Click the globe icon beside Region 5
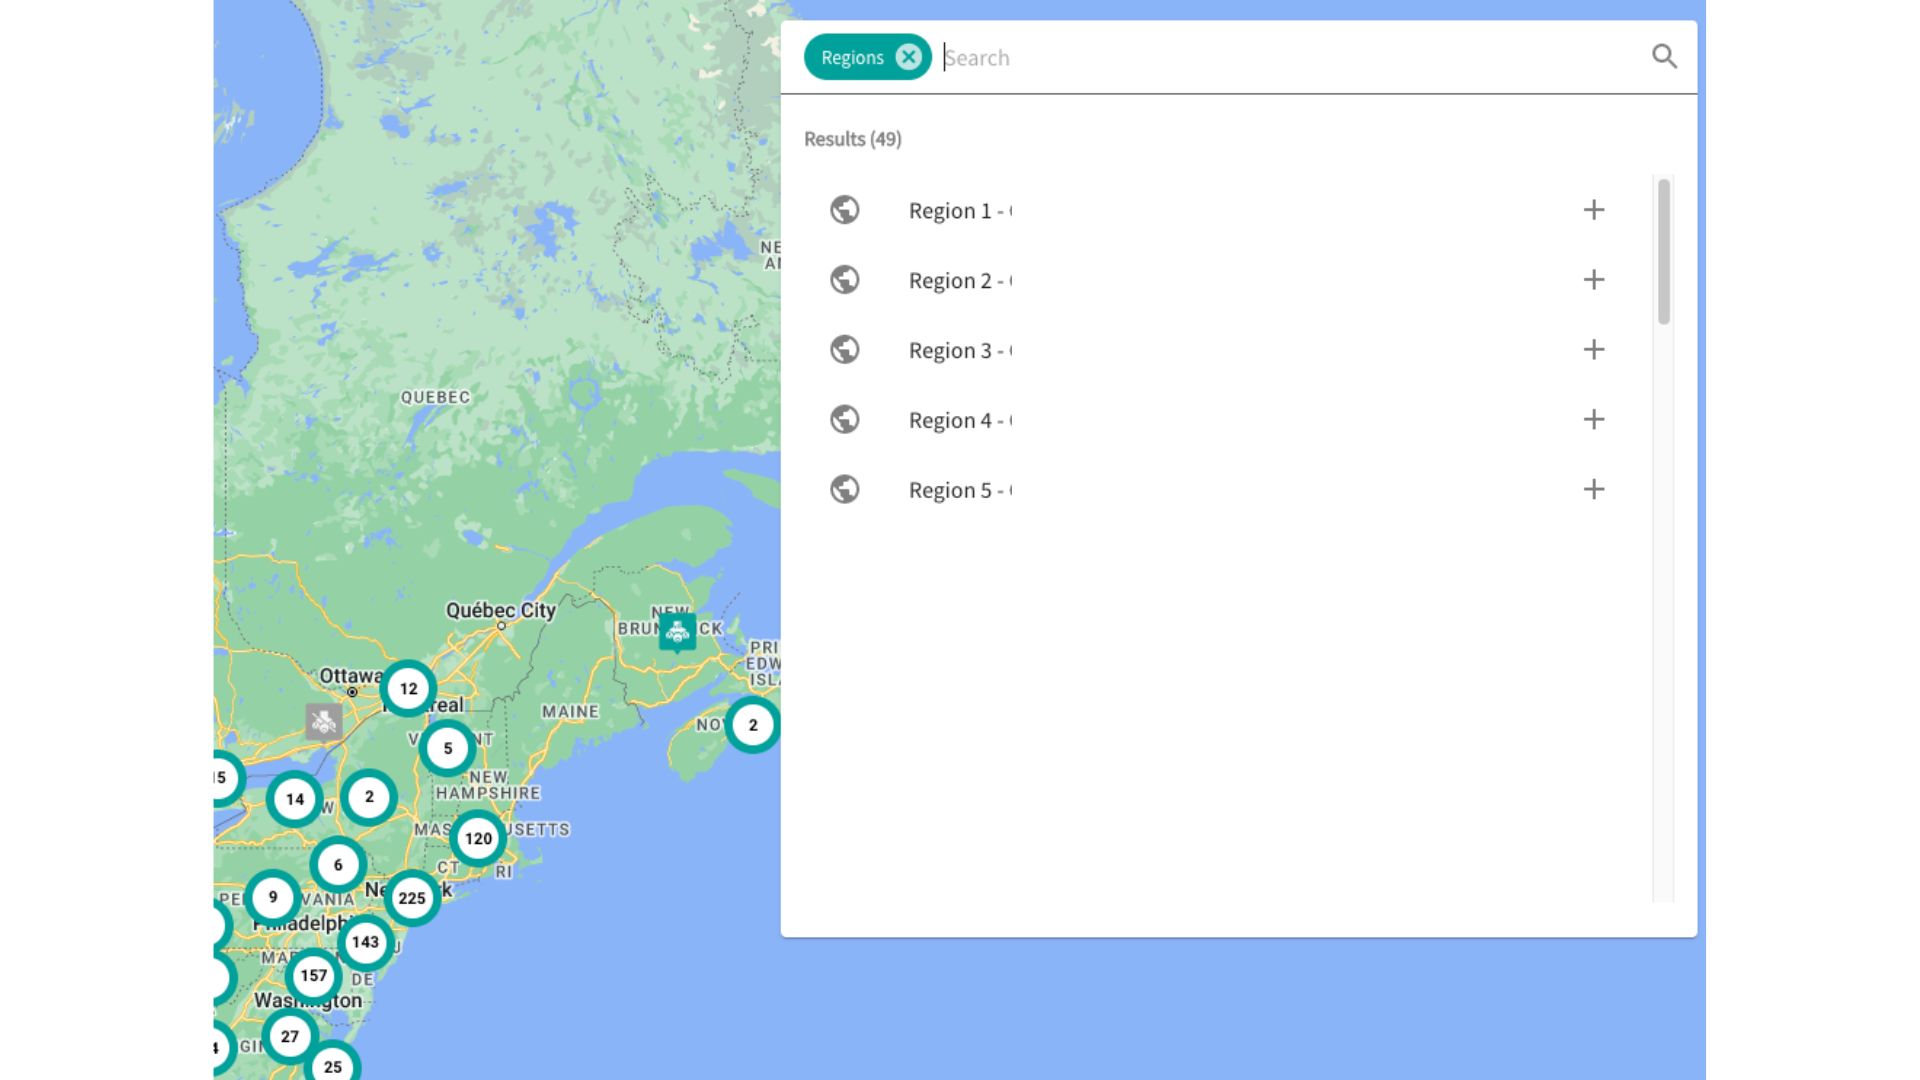 (x=845, y=490)
